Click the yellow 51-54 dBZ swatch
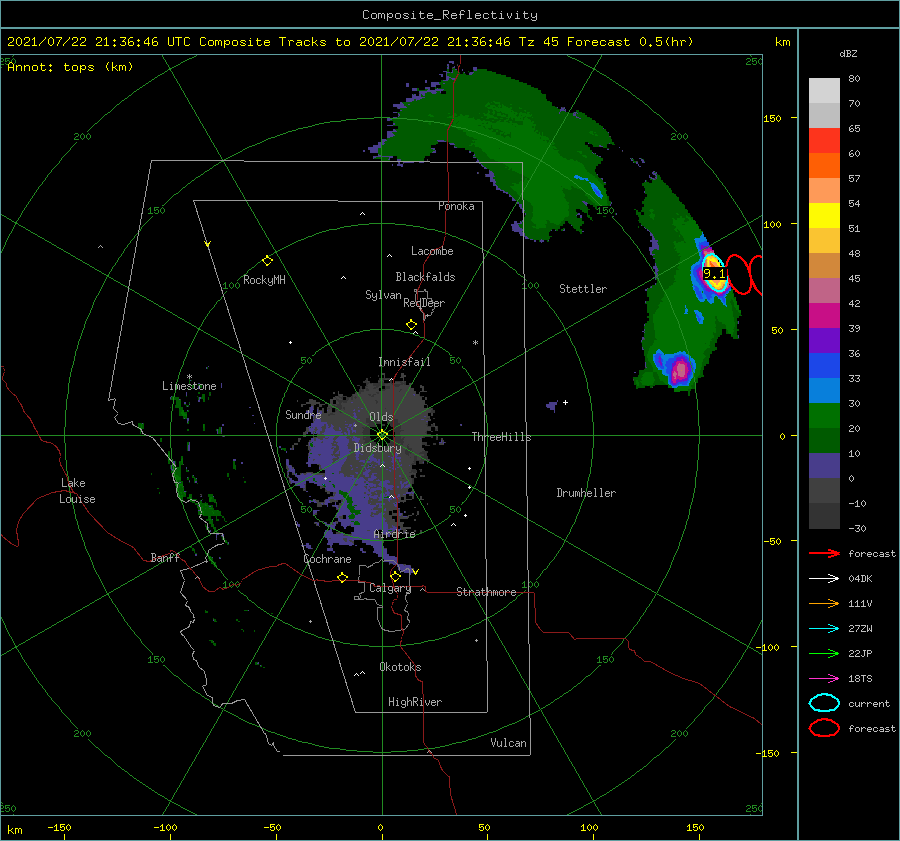900x841 pixels. 824,216
